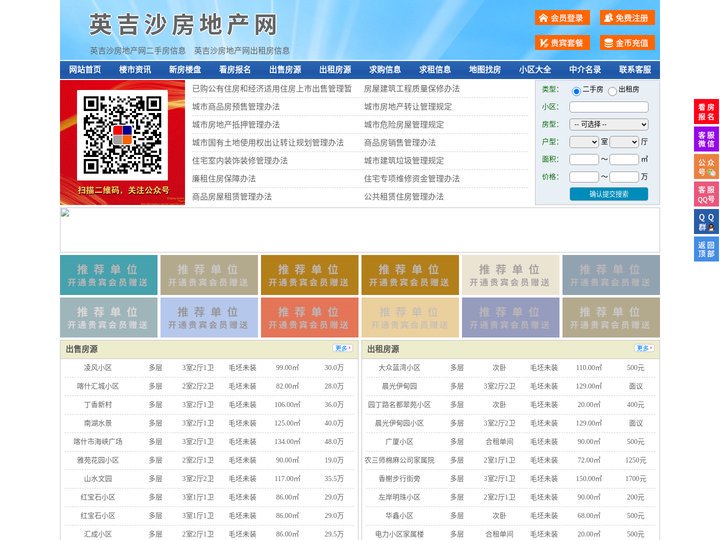720x540 pixels.
Task: Open the 房型 可选择 dropdown
Action: point(609,124)
